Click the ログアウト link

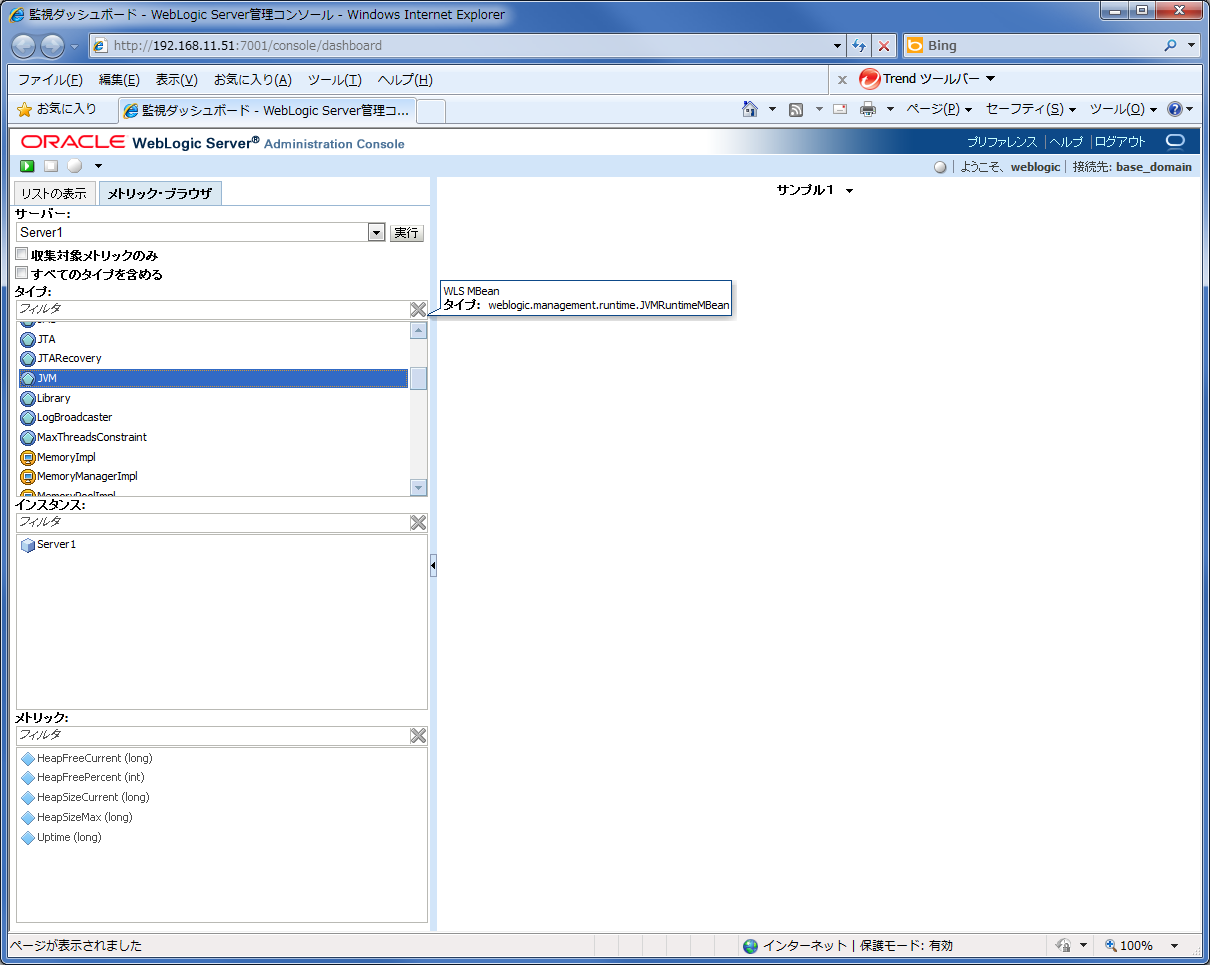pos(1120,142)
